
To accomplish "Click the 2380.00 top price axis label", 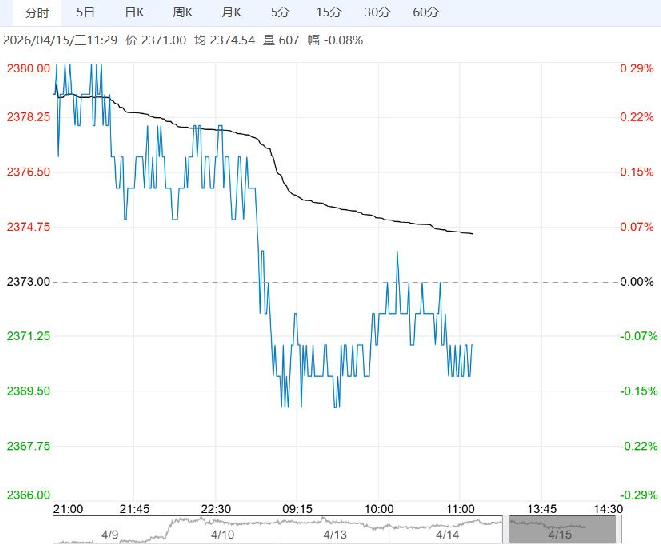I will click(28, 68).
